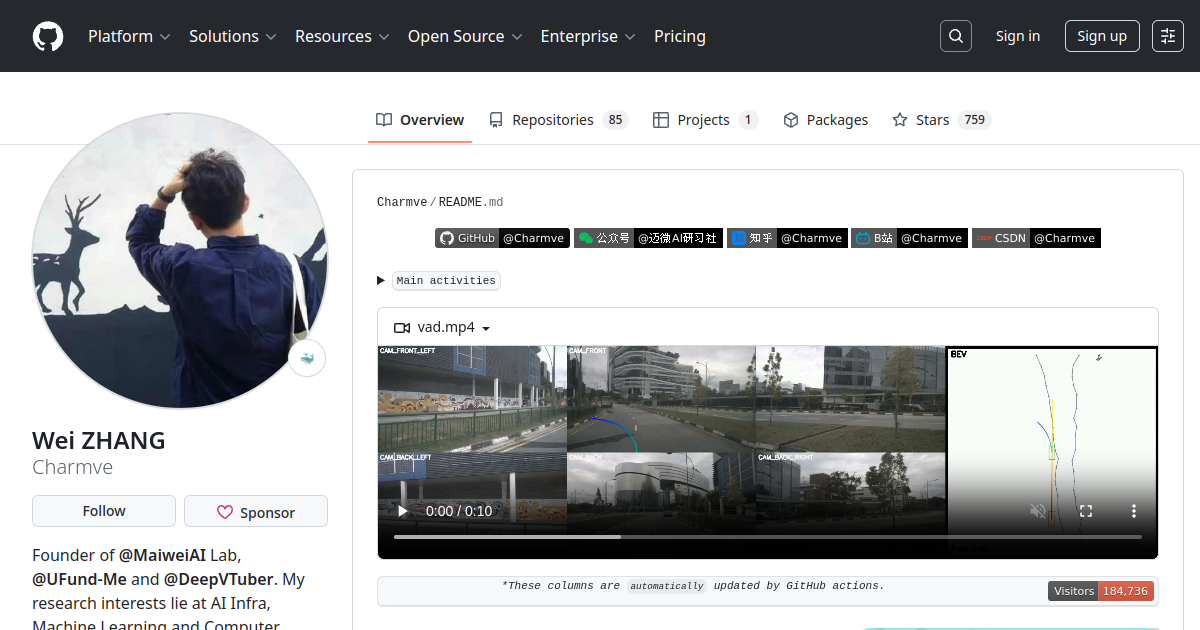Click the Docker whale status badge

308,358
